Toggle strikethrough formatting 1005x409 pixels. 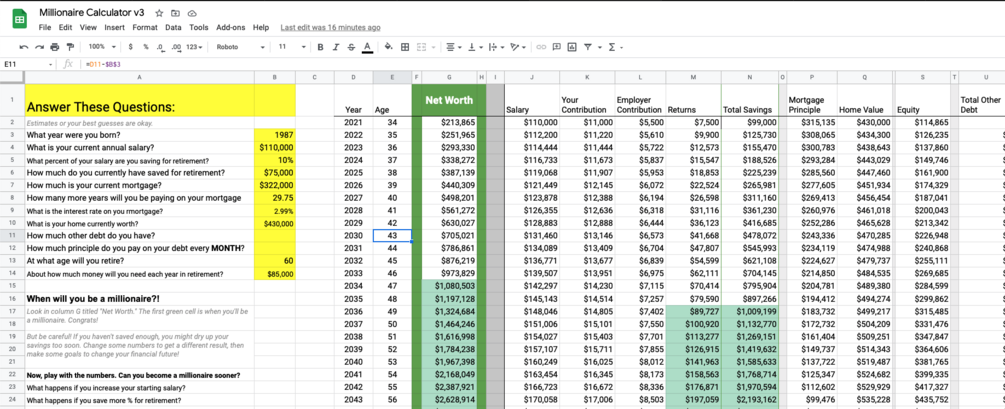pos(351,47)
